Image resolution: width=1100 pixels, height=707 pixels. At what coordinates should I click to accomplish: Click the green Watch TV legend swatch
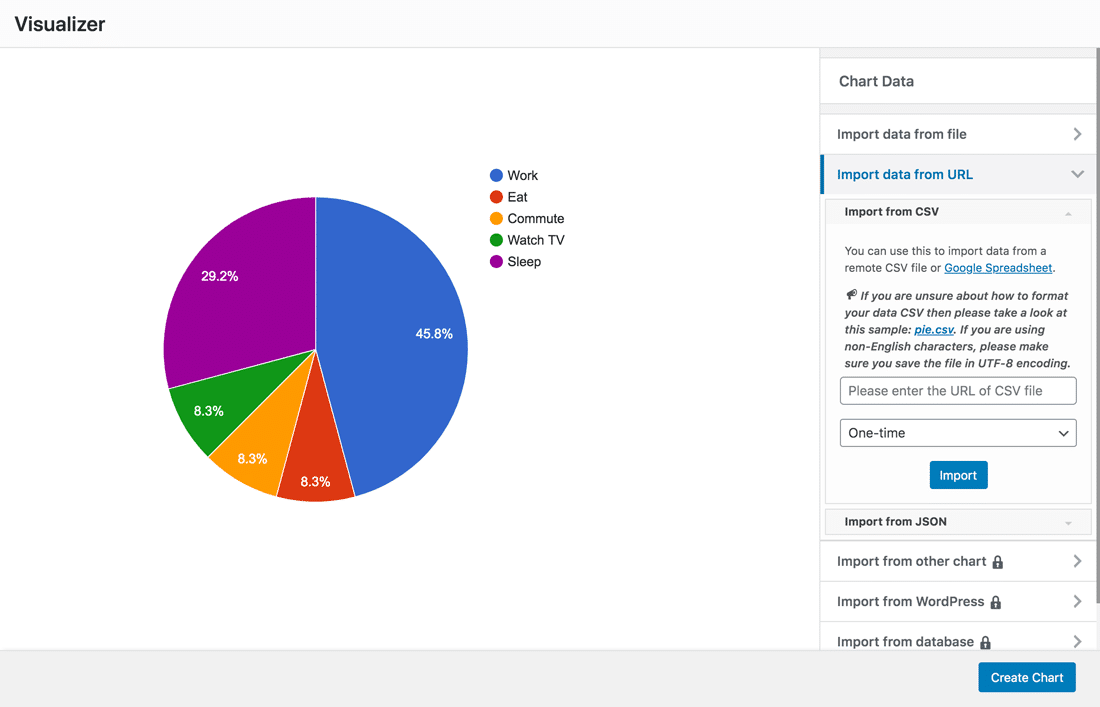tap(496, 240)
